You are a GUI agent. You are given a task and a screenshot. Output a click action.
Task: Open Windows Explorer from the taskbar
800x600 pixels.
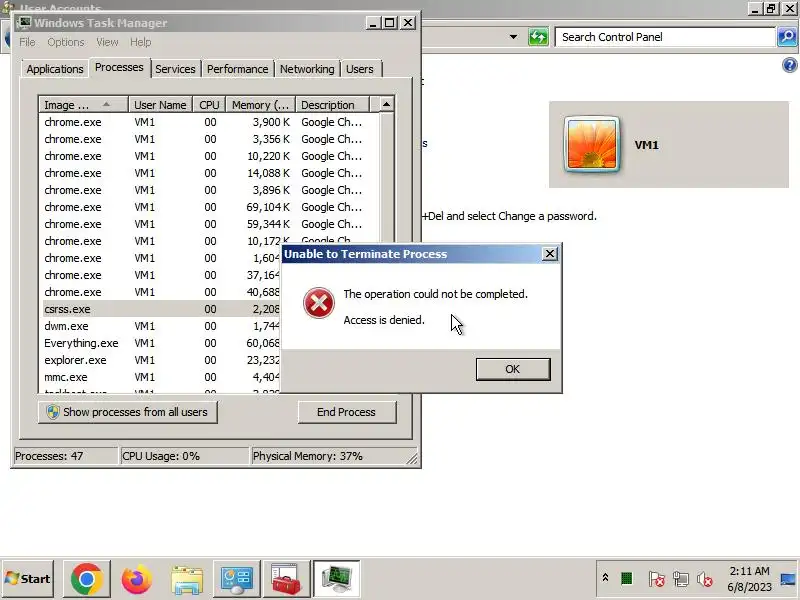187,579
